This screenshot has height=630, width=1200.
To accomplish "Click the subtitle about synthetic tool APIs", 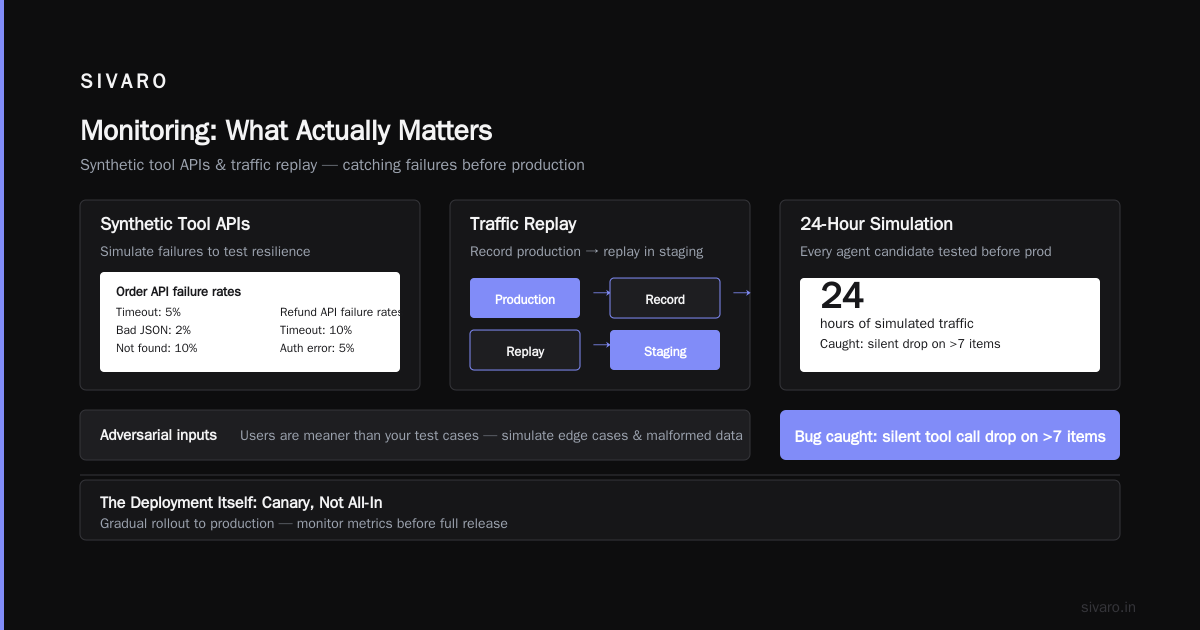I will pos(332,165).
